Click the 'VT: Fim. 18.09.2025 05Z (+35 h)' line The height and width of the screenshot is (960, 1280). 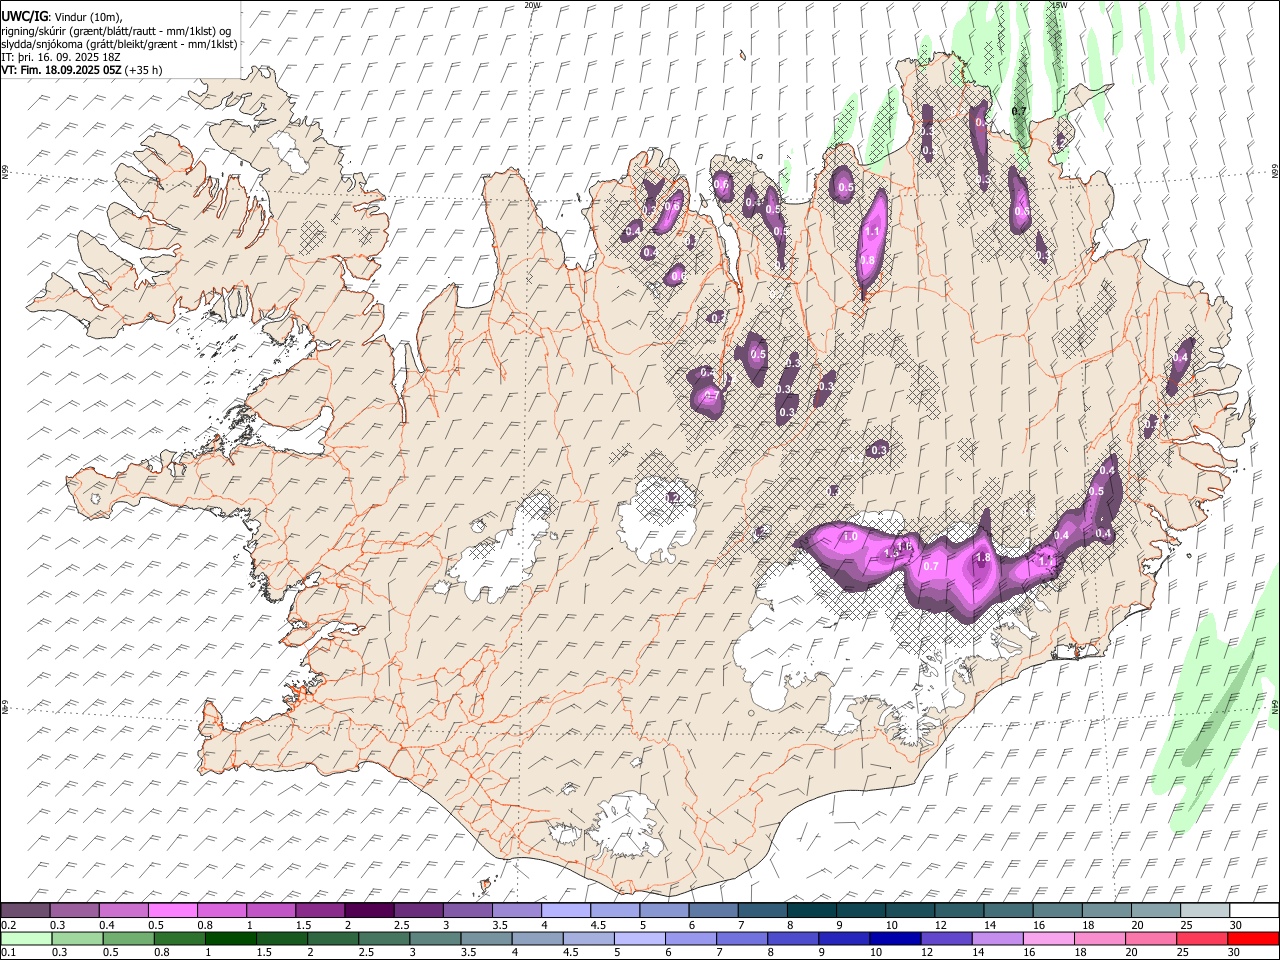82,70
